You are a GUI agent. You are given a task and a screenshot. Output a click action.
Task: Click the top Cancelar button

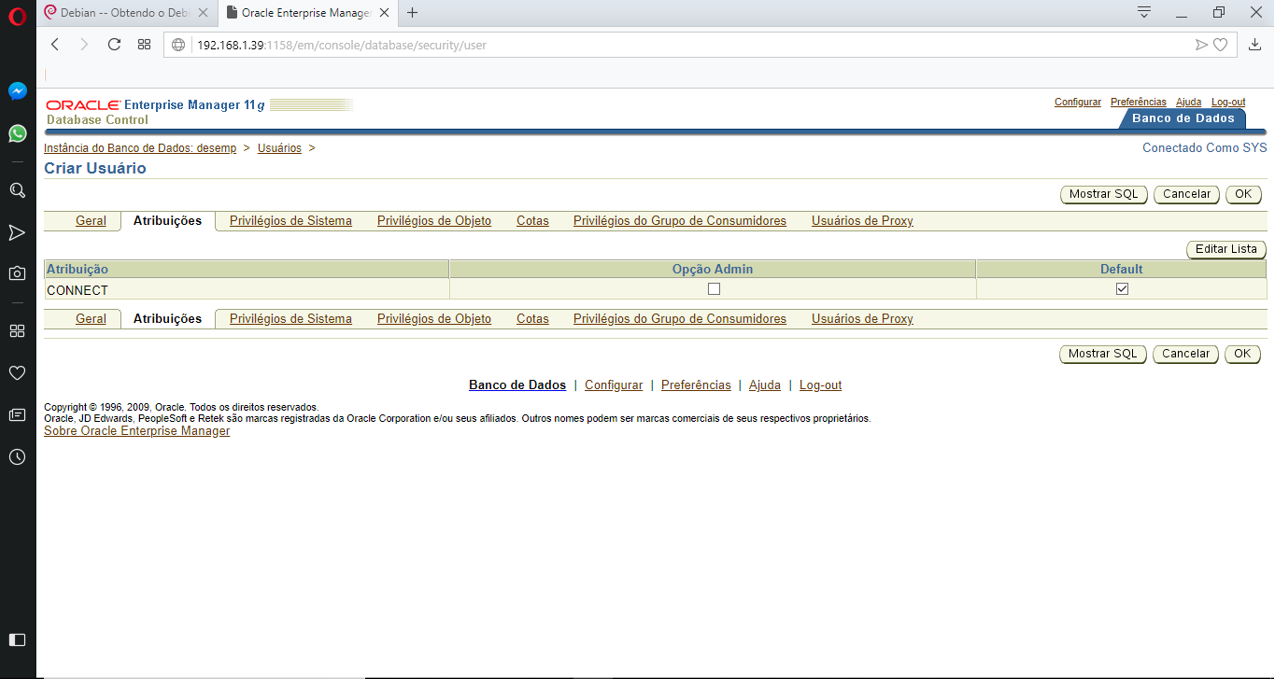point(1187,195)
